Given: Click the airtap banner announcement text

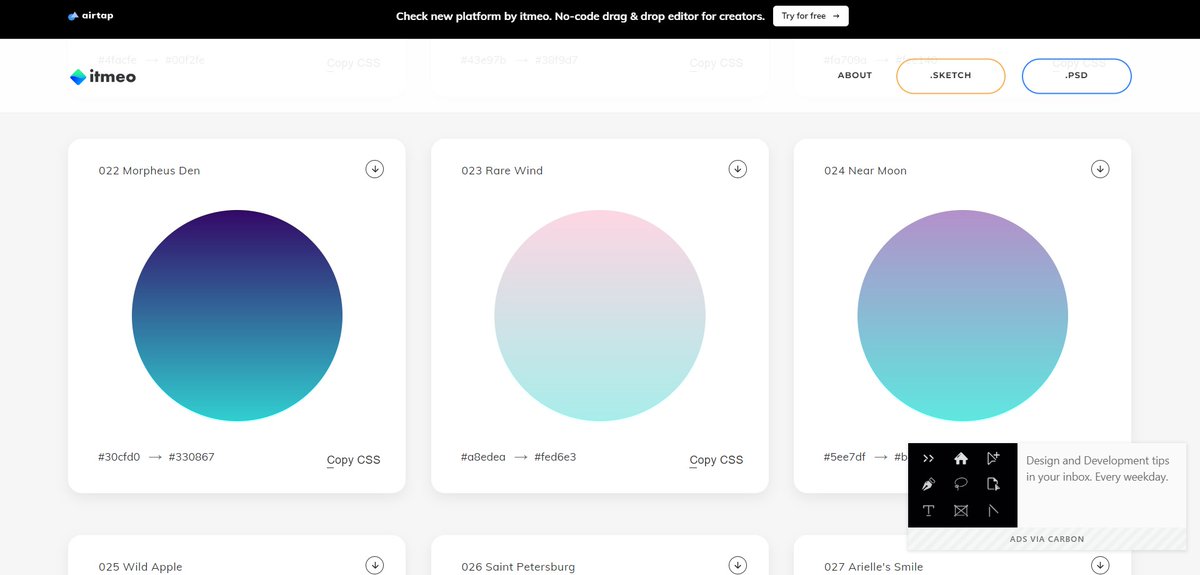Looking at the screenshot, I should tap(580, 16).
